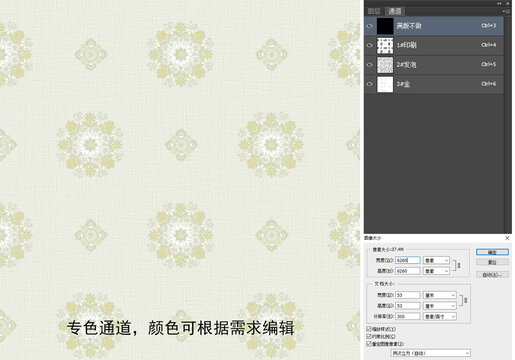Switch to the 通道 (Channels) tab
Viewport: 515px width, 360px height.
(x=395, y=11)
